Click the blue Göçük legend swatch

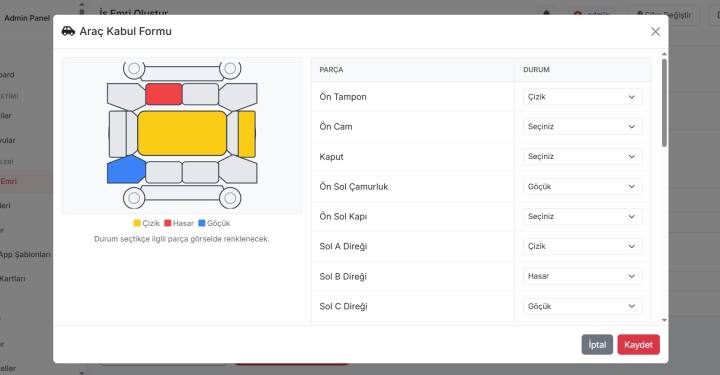click(202, 223)
